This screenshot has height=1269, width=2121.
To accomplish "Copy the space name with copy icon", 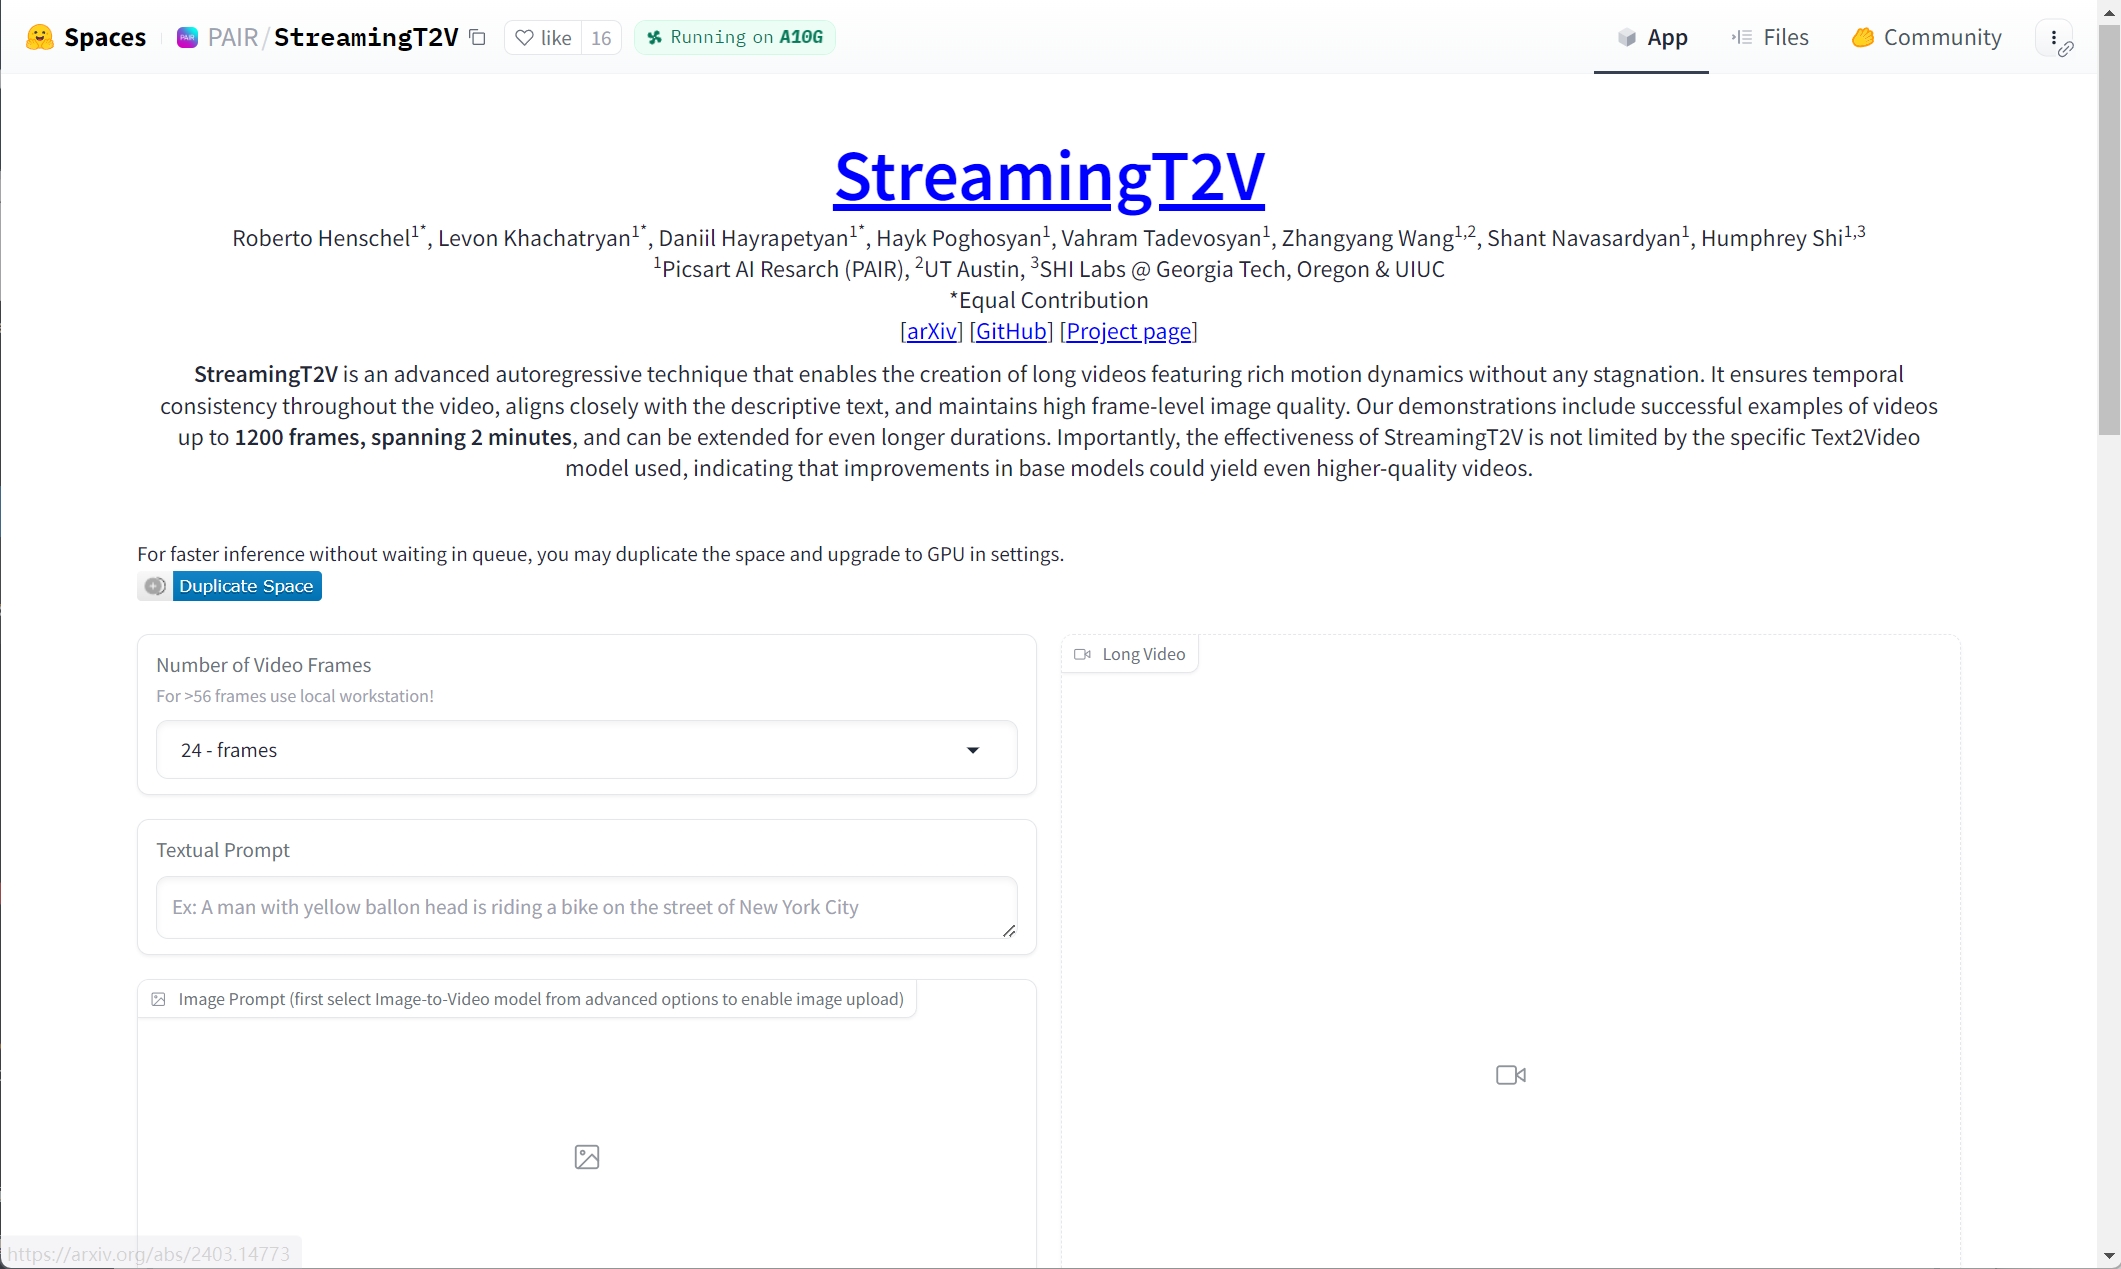I will coord(478,37).
